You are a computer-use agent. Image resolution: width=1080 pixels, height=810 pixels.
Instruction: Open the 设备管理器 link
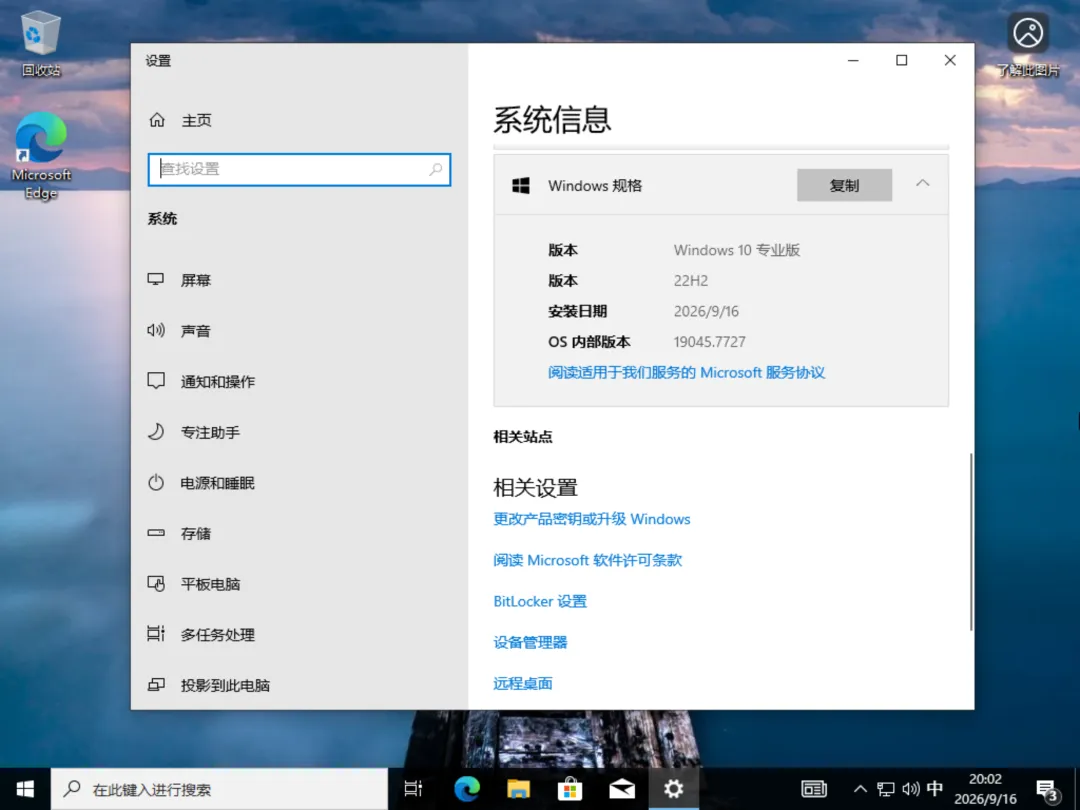tap(530, 643)
